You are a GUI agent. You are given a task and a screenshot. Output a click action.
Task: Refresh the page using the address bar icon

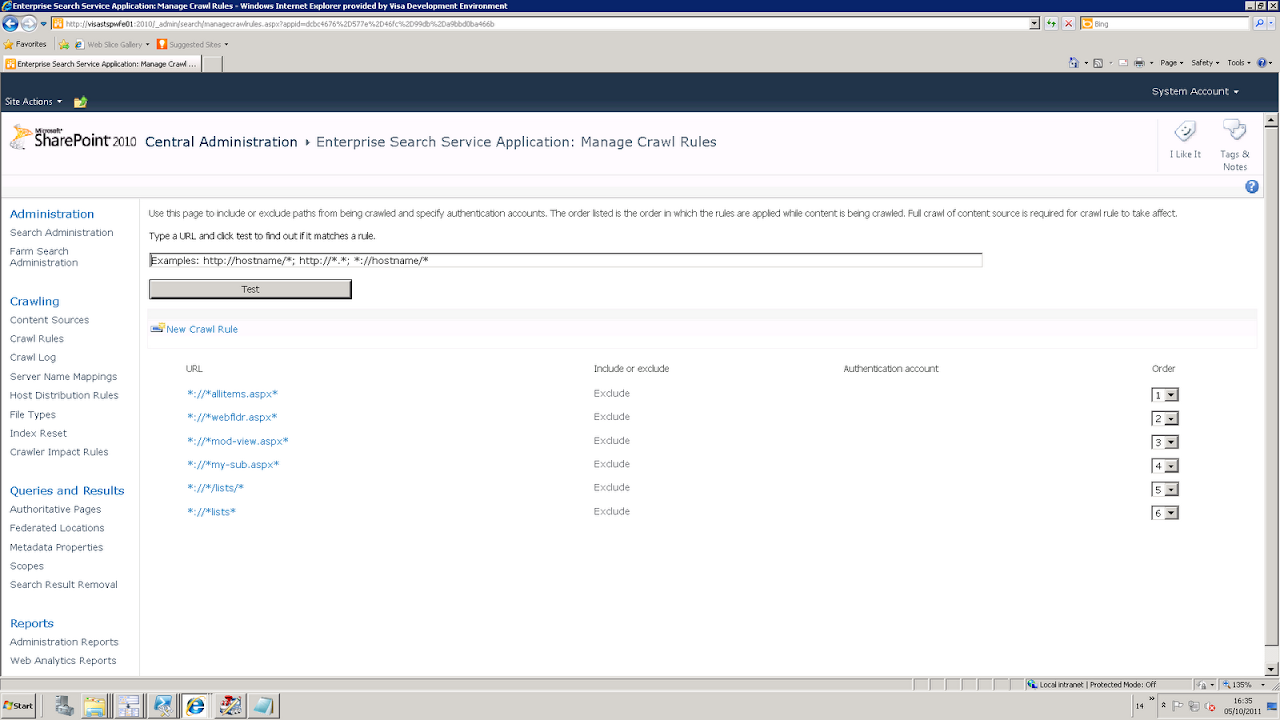coord(1051,23)
